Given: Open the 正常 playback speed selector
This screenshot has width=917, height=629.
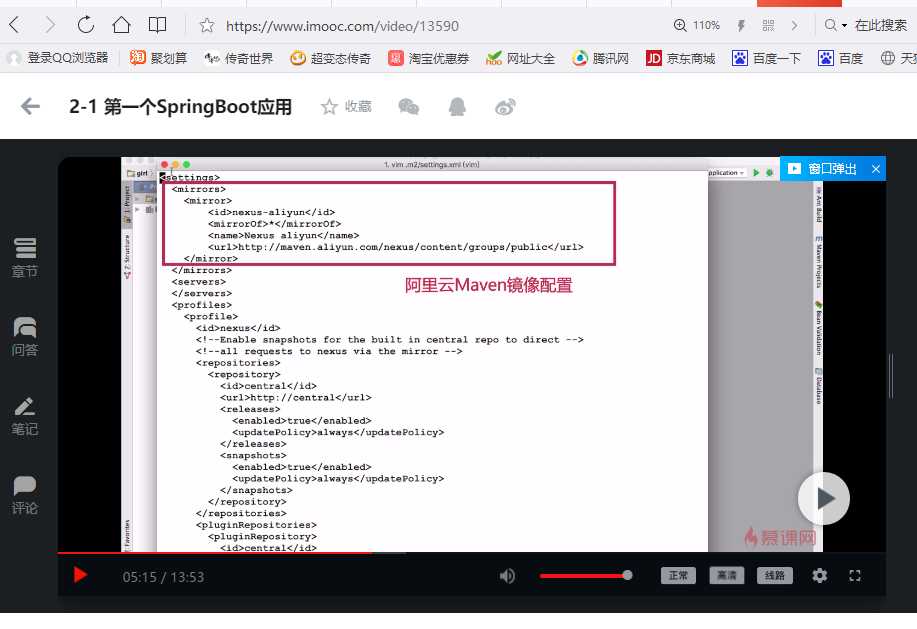Looking at the screenshot, I should (678, 575).
